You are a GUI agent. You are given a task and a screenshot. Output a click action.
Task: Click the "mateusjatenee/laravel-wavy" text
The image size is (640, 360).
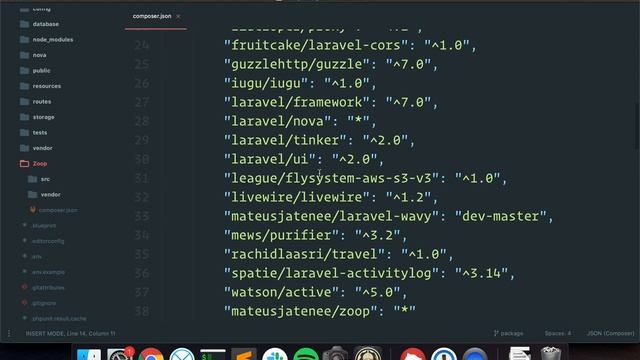(x=331, y=216)
